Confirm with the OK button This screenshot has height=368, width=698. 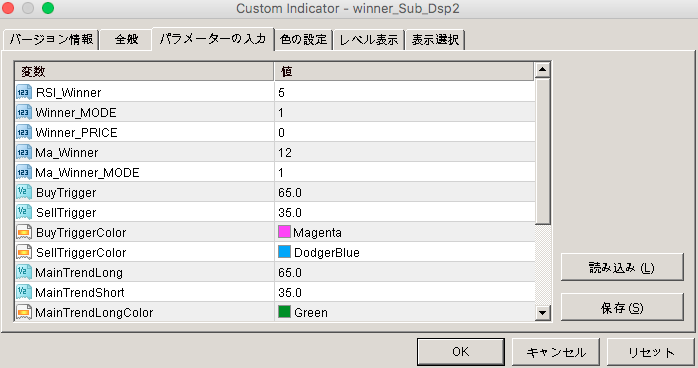[x=461, y=352]
